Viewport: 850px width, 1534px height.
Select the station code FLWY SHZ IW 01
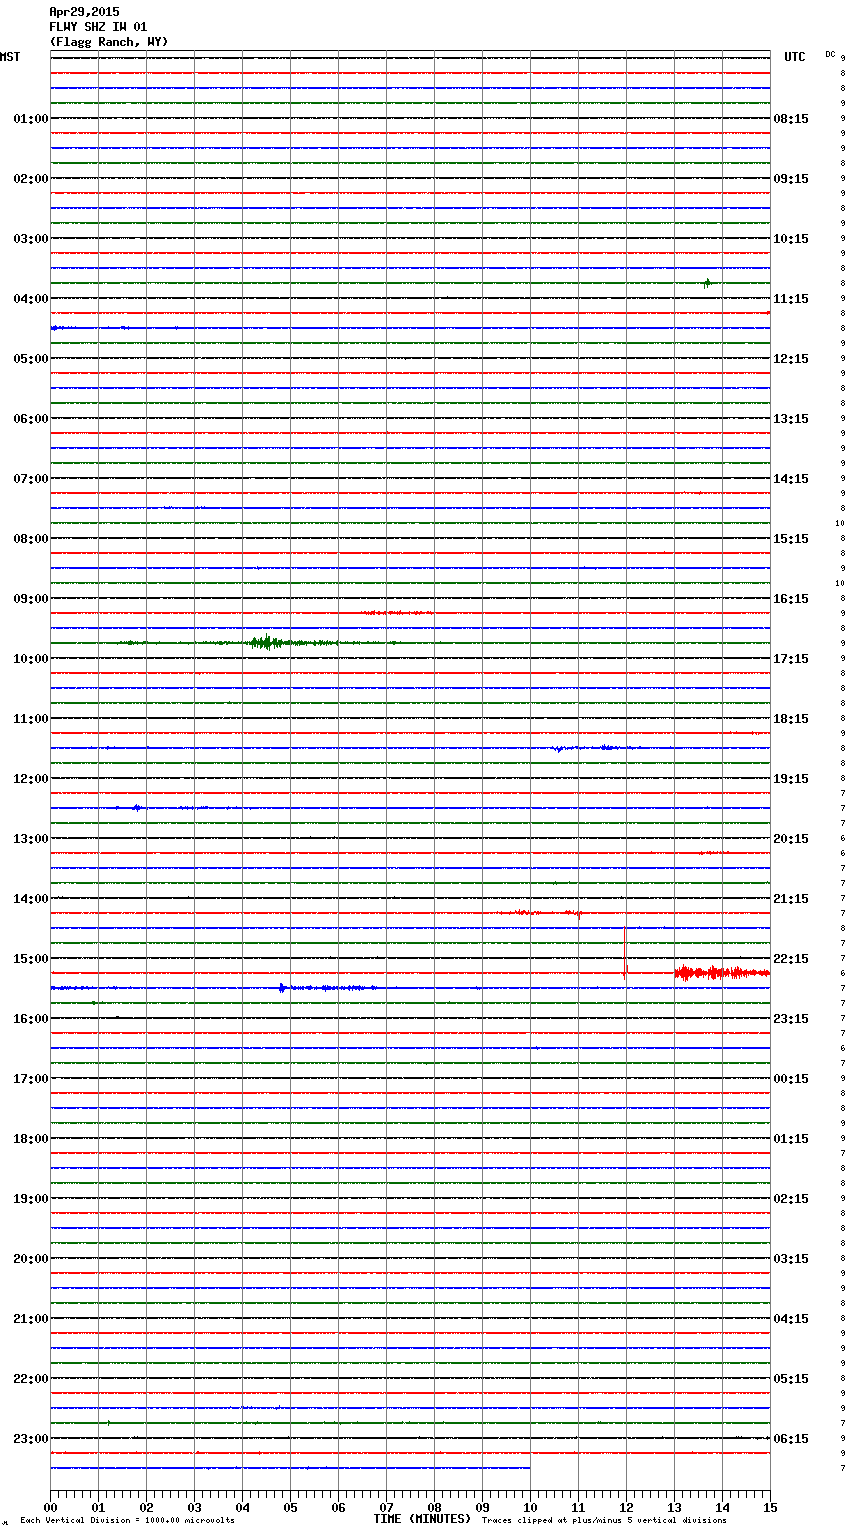98,27
